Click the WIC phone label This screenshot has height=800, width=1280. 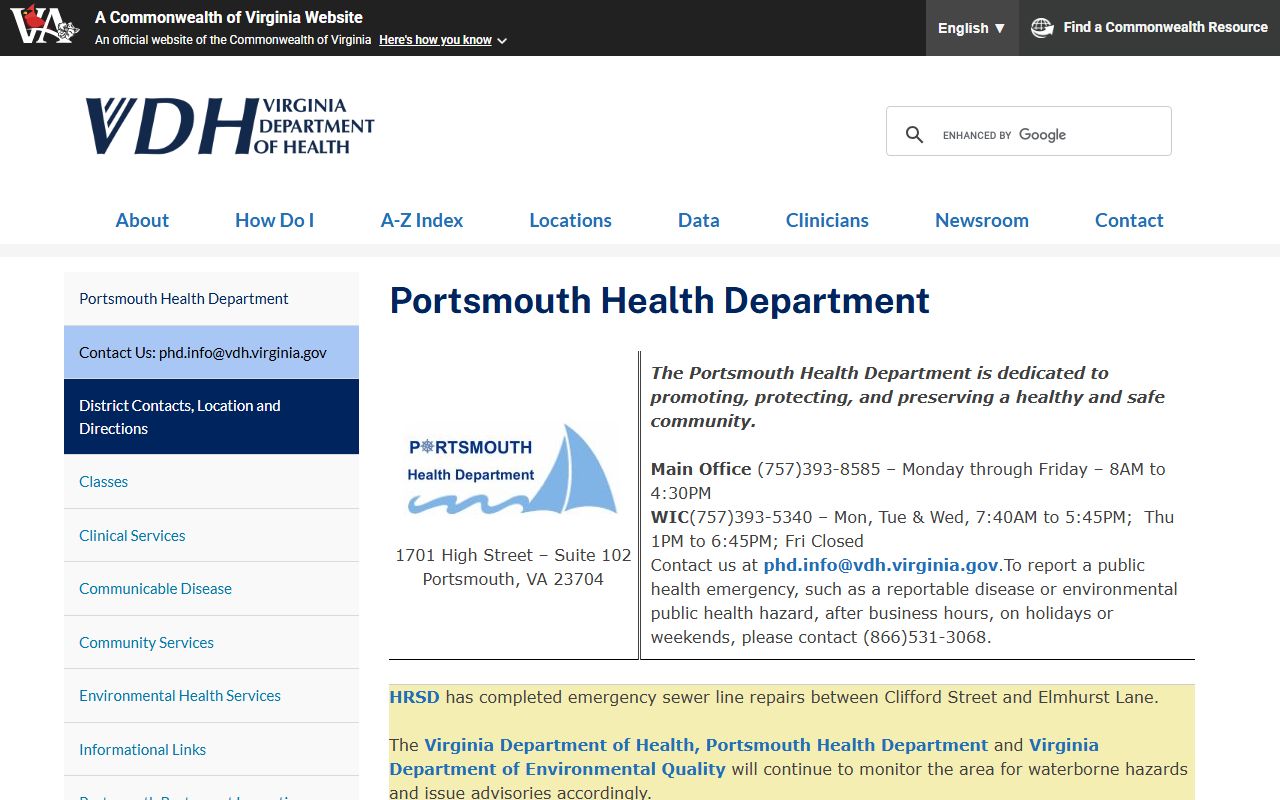(x=670, y=517)
